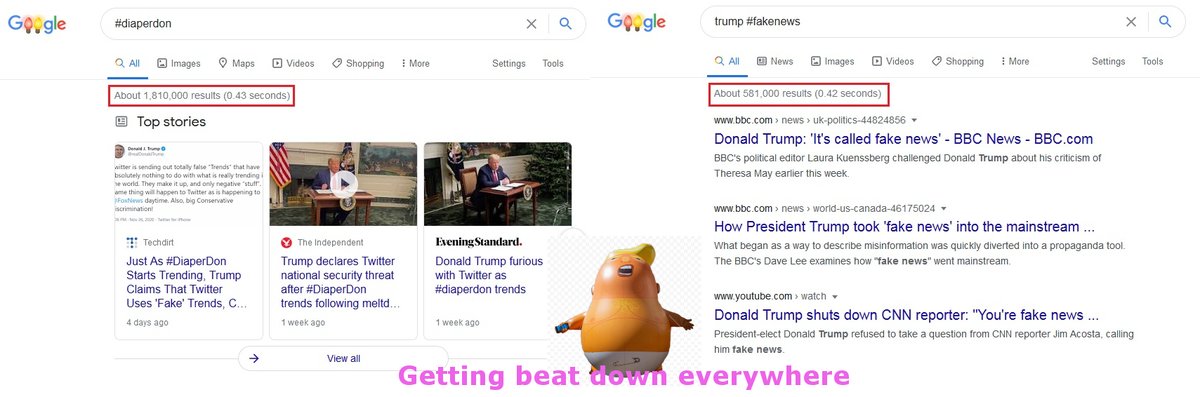Expand the More menu in the right search page
The width and height of the screenshot is (1200, 397).
click(x=1015, y=61)
